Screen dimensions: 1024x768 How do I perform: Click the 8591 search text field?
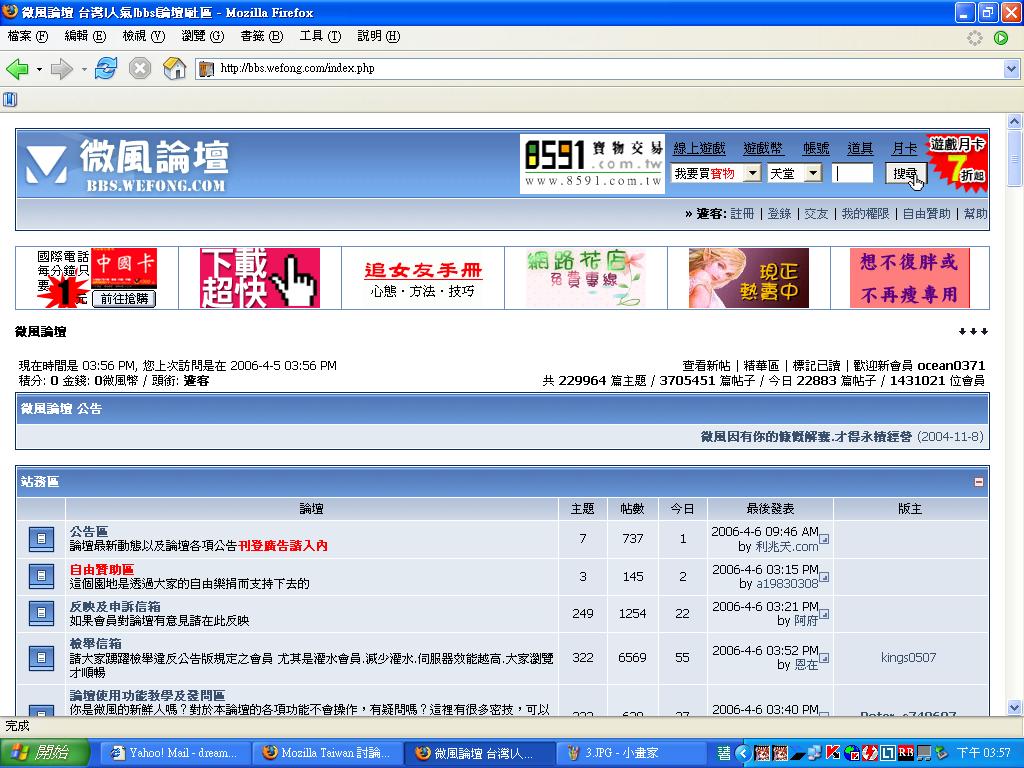pos(853,174)
